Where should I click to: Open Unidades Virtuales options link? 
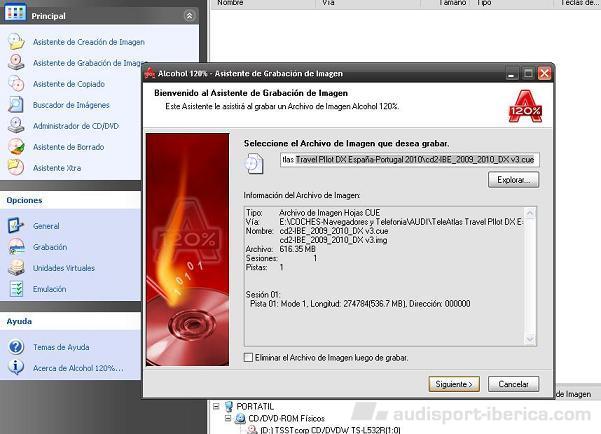coord(64,268)
